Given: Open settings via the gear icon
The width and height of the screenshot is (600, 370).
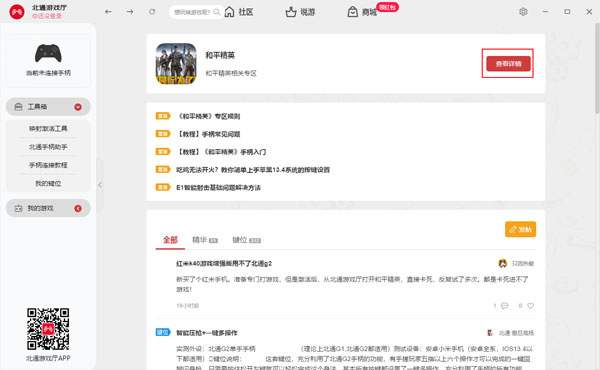Looking at the screenshot, I should 523,12.
